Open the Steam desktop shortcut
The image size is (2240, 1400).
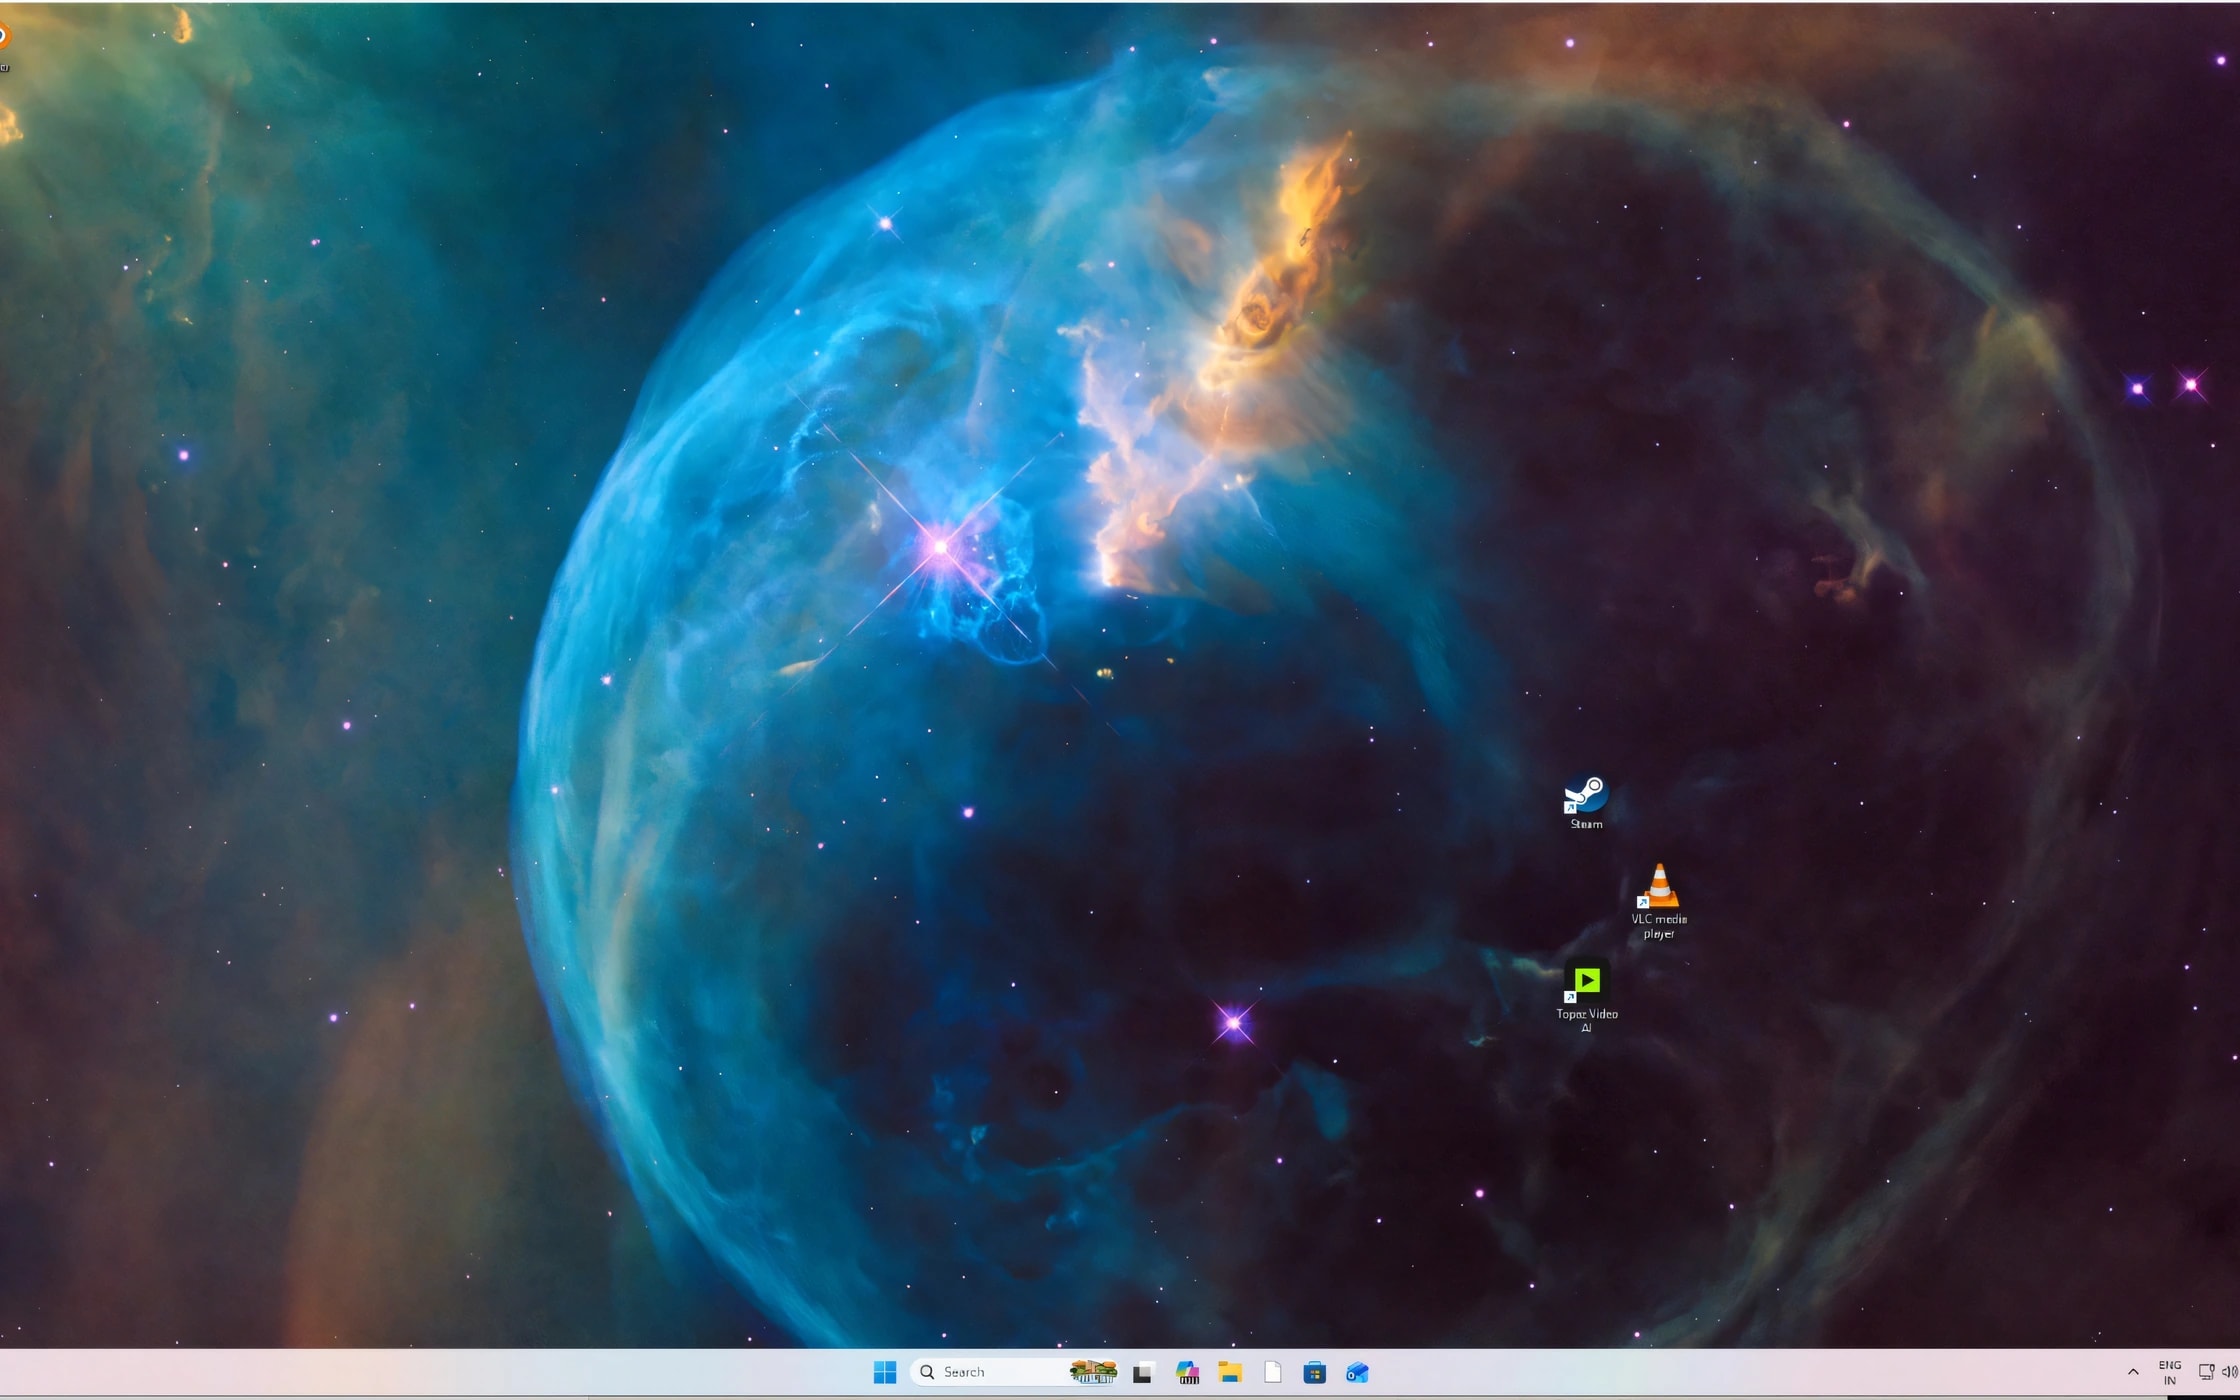[1586, 802]
